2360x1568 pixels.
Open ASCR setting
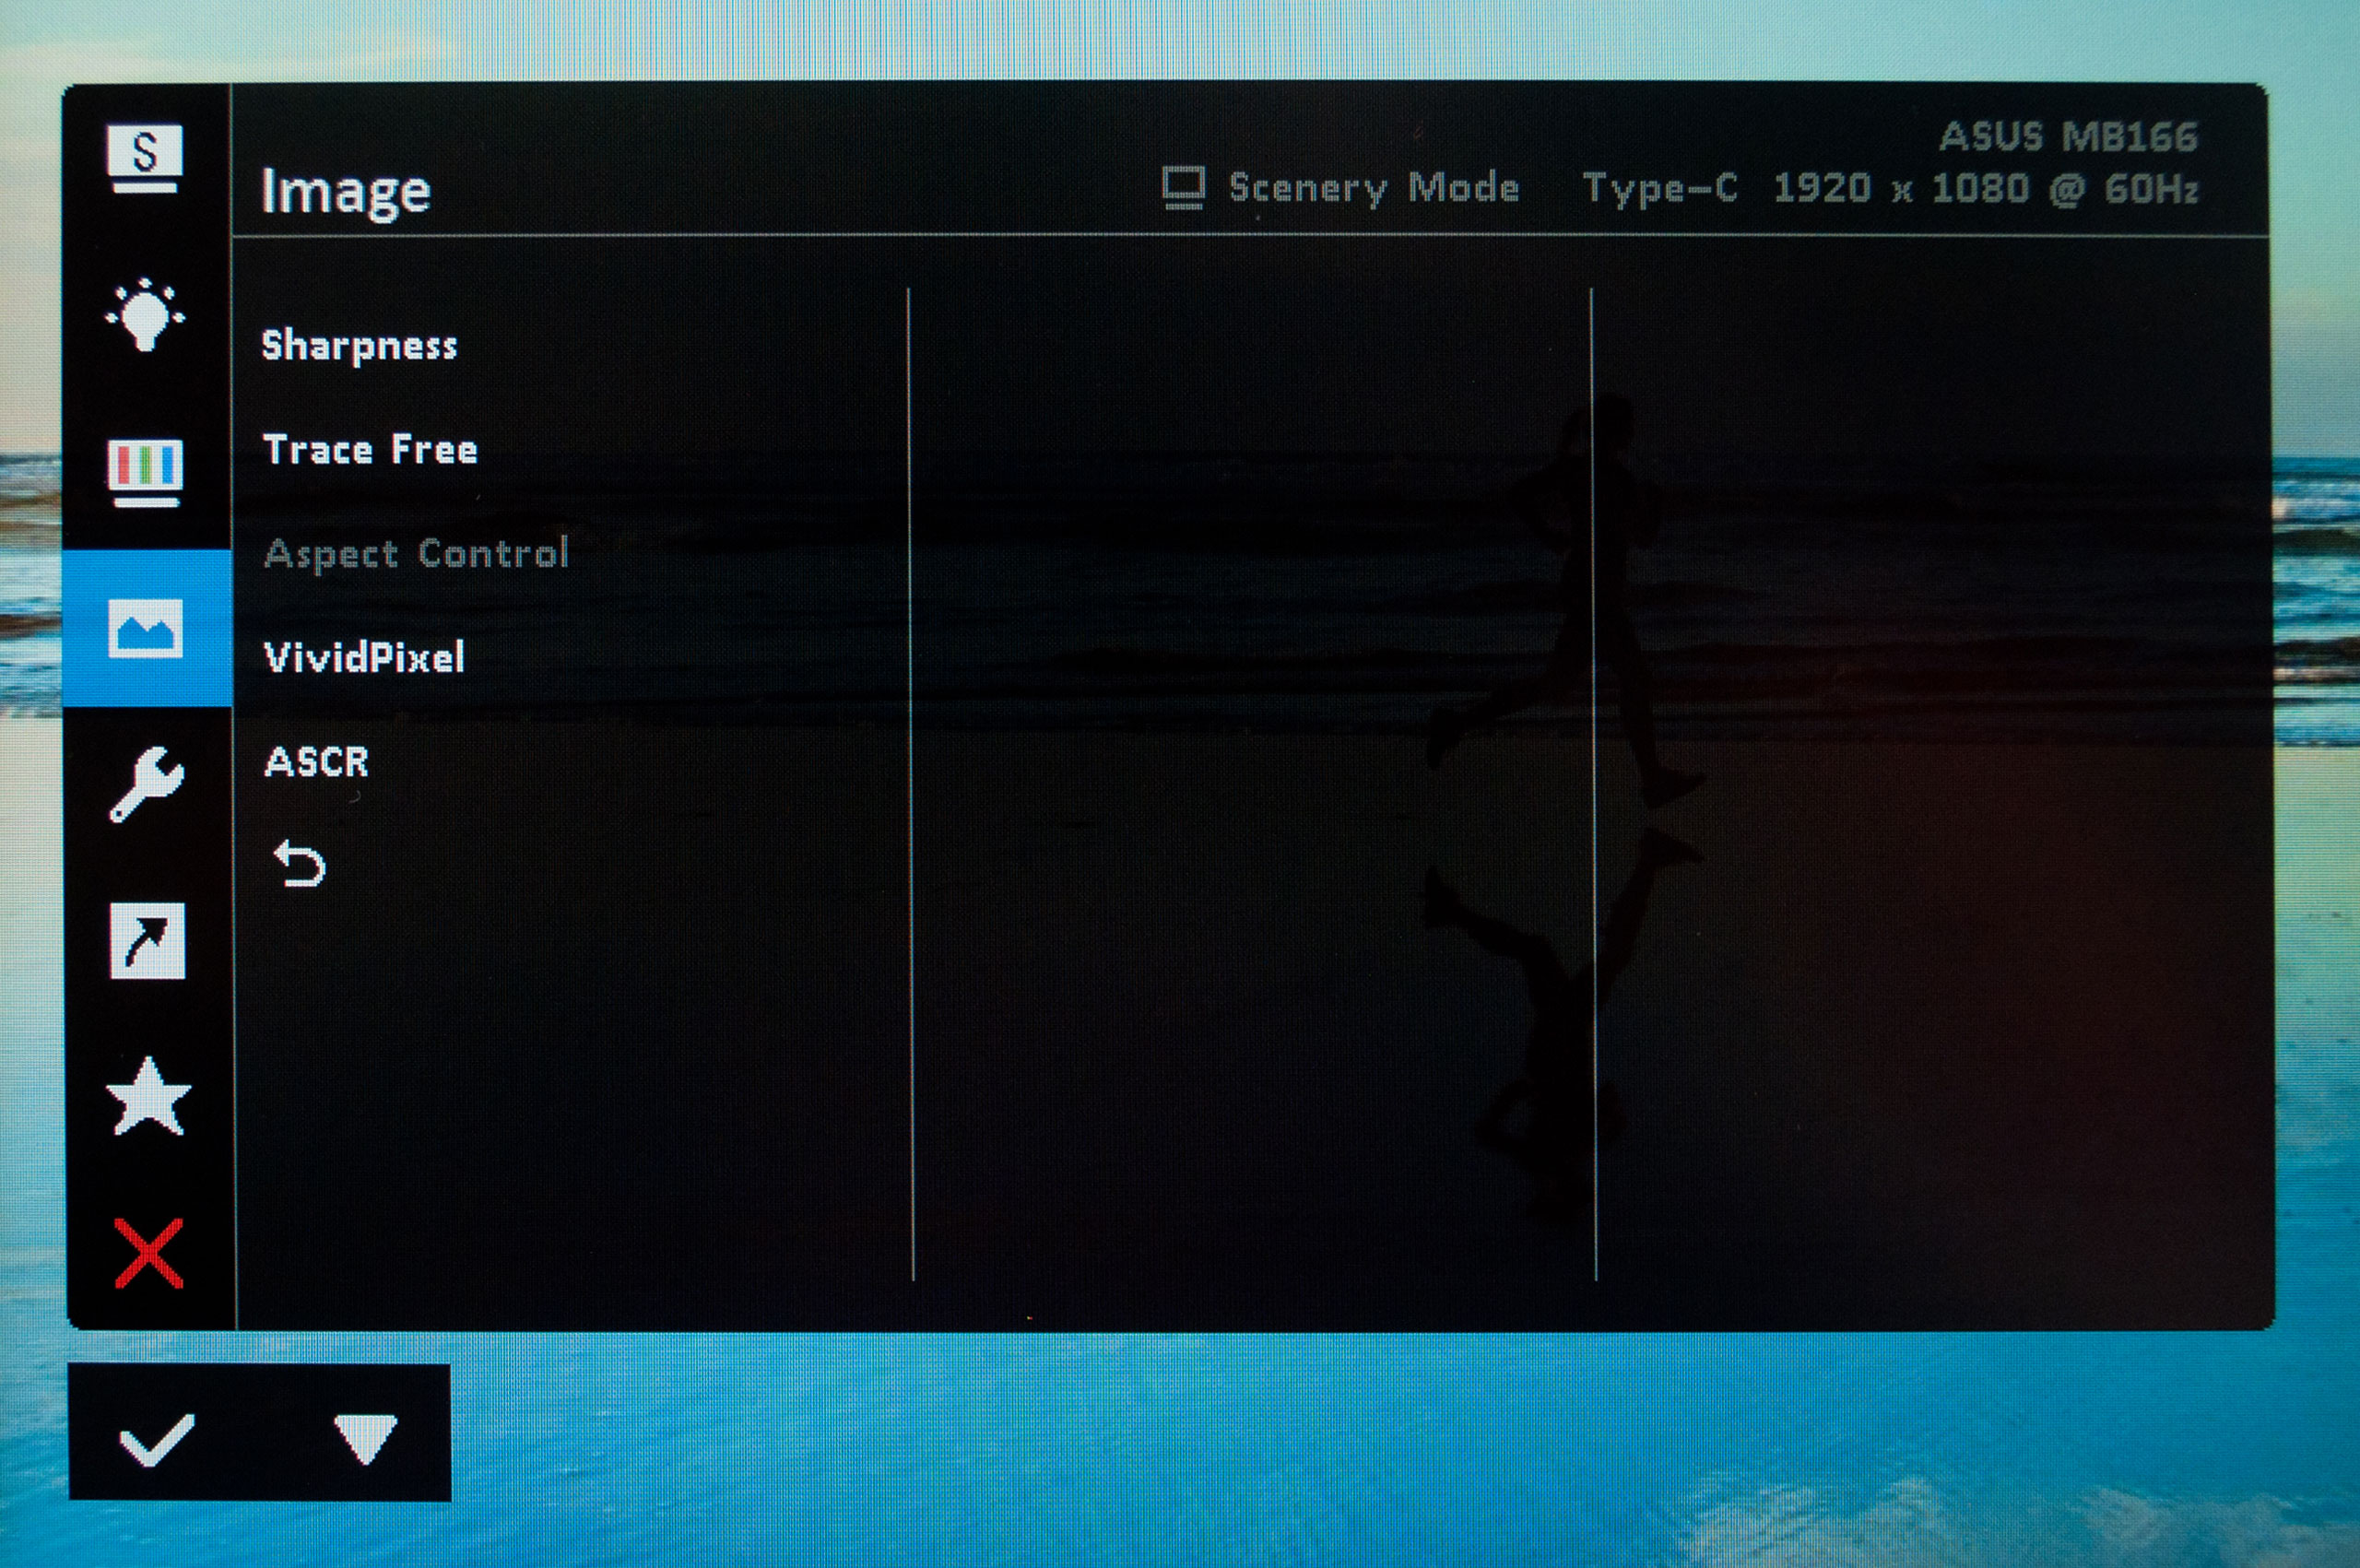click(x=317, y=762)
